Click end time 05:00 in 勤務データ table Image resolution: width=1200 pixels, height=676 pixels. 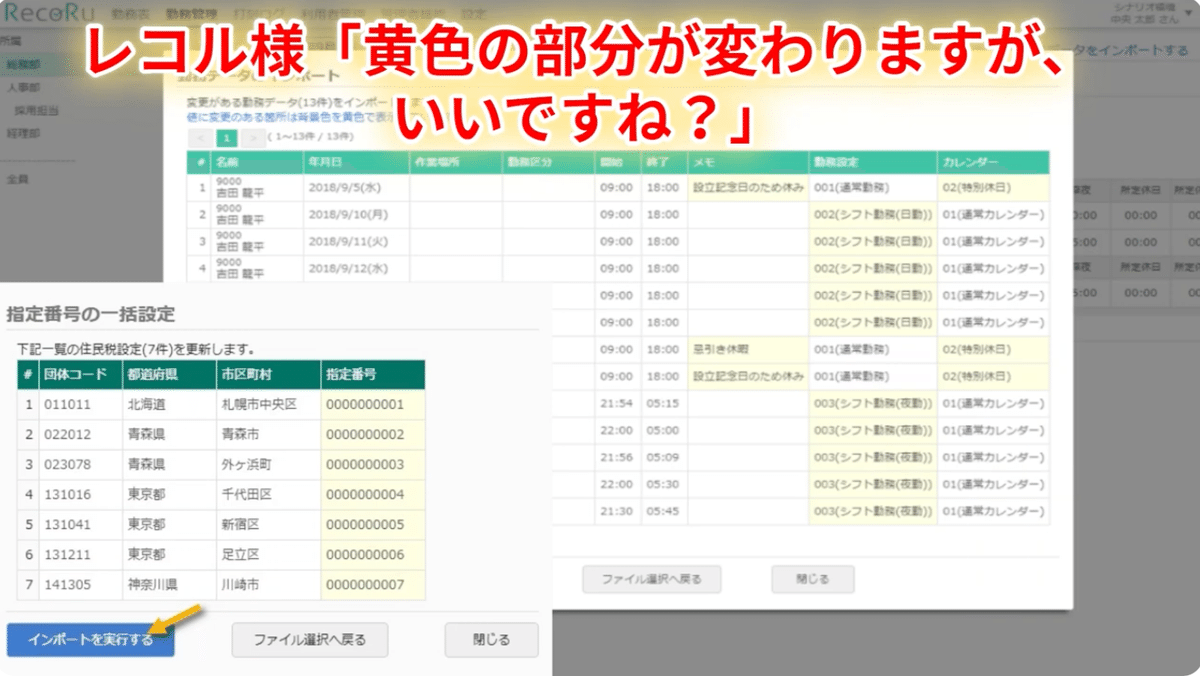coord(663,430)
